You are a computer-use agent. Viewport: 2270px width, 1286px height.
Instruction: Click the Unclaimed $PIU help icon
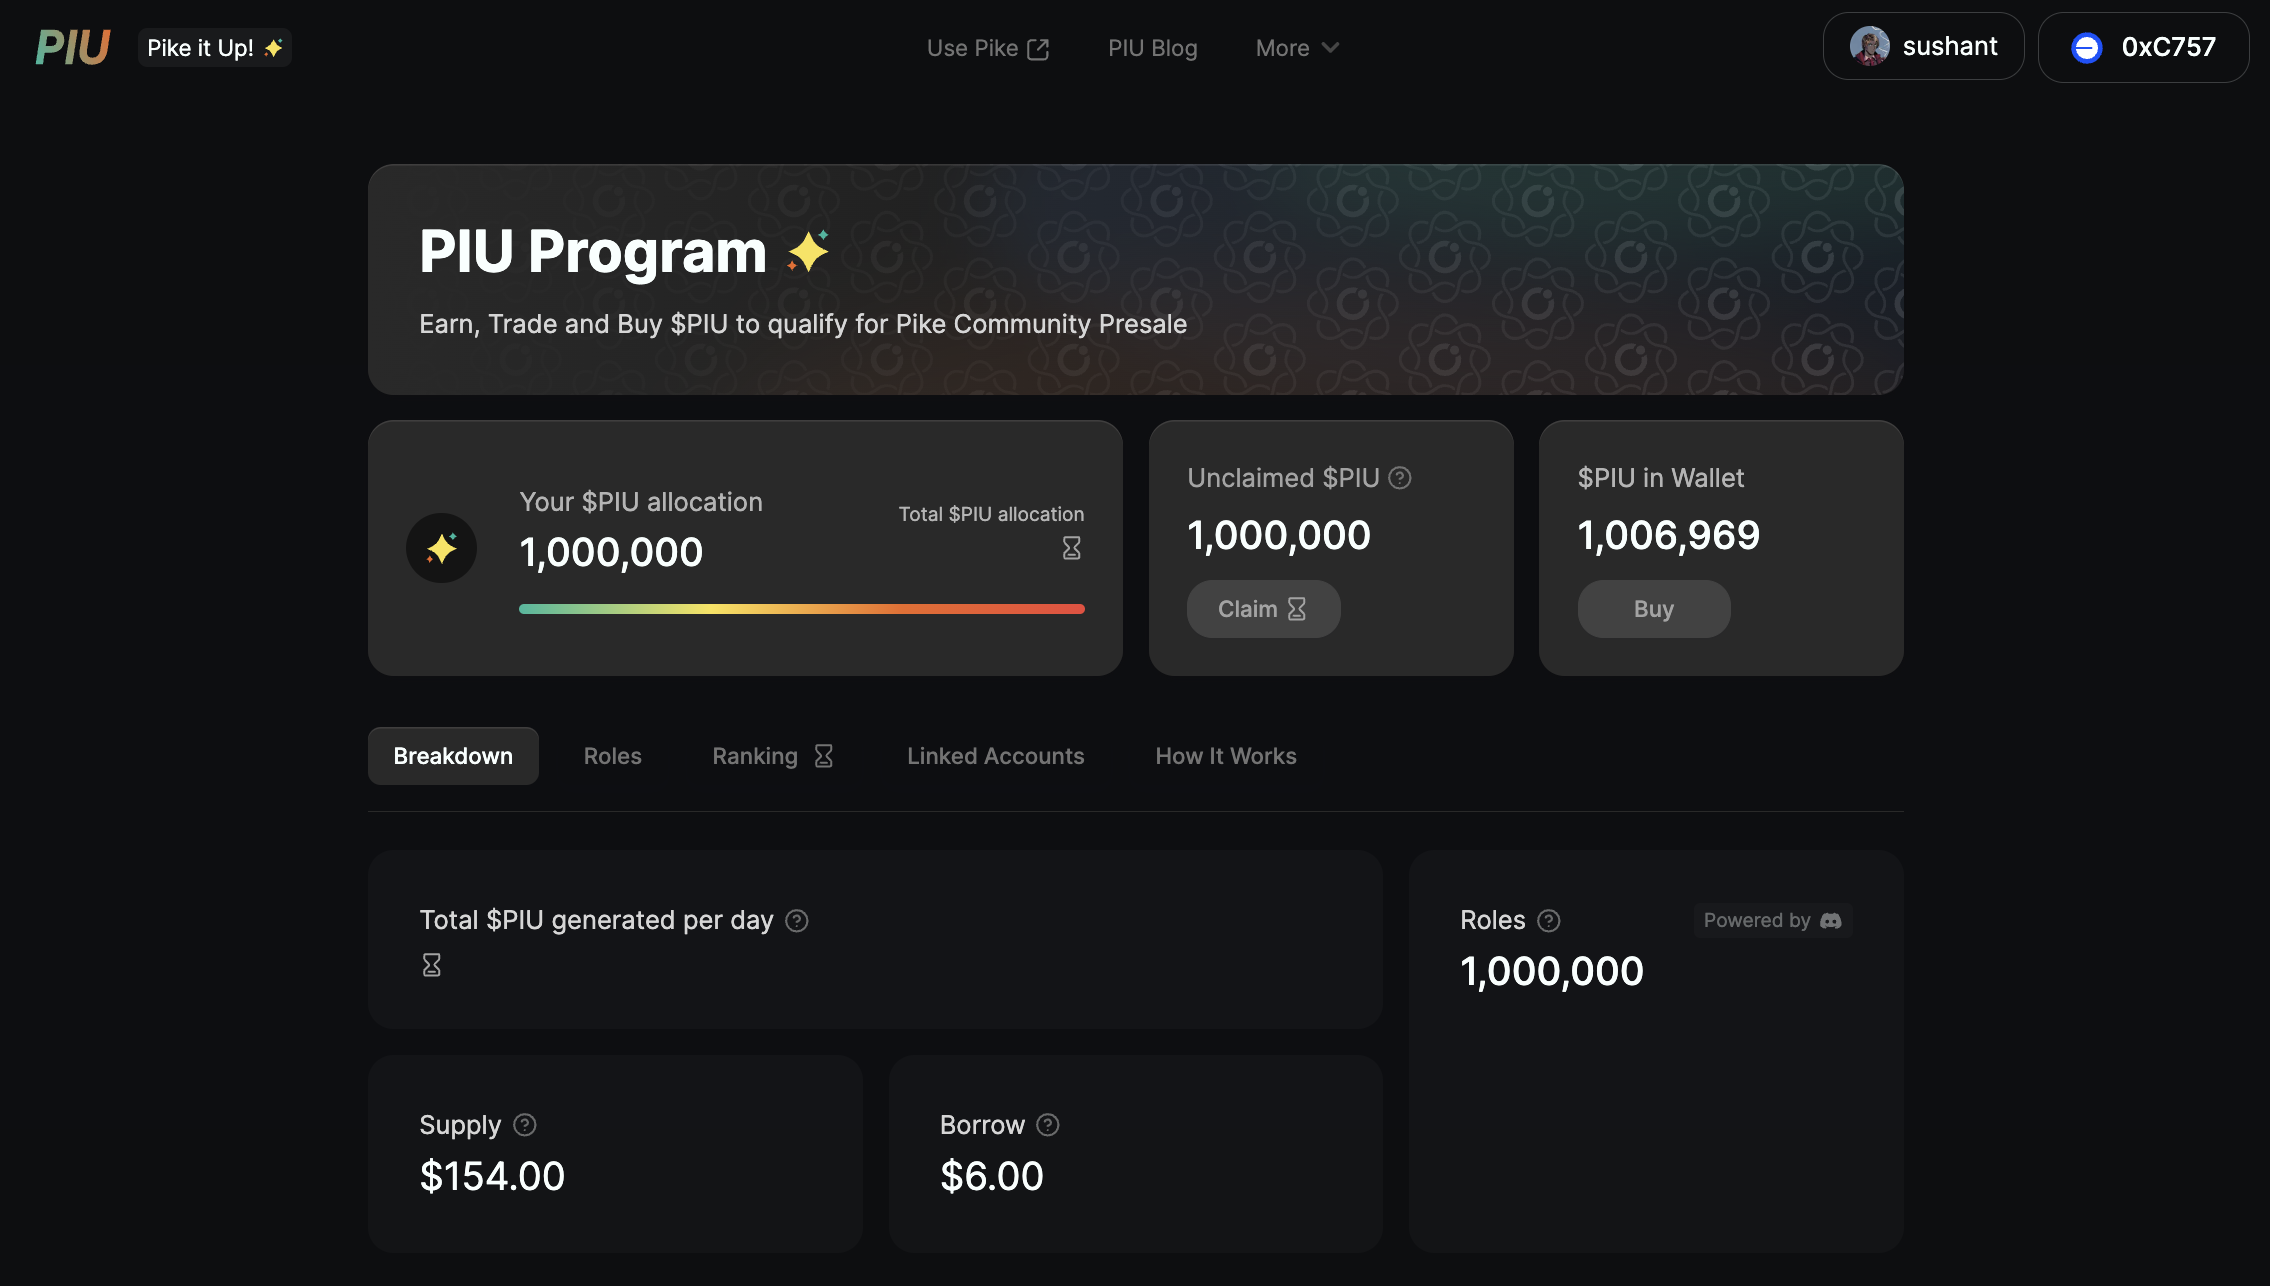pyautogui.click(x=1400, y=478)
